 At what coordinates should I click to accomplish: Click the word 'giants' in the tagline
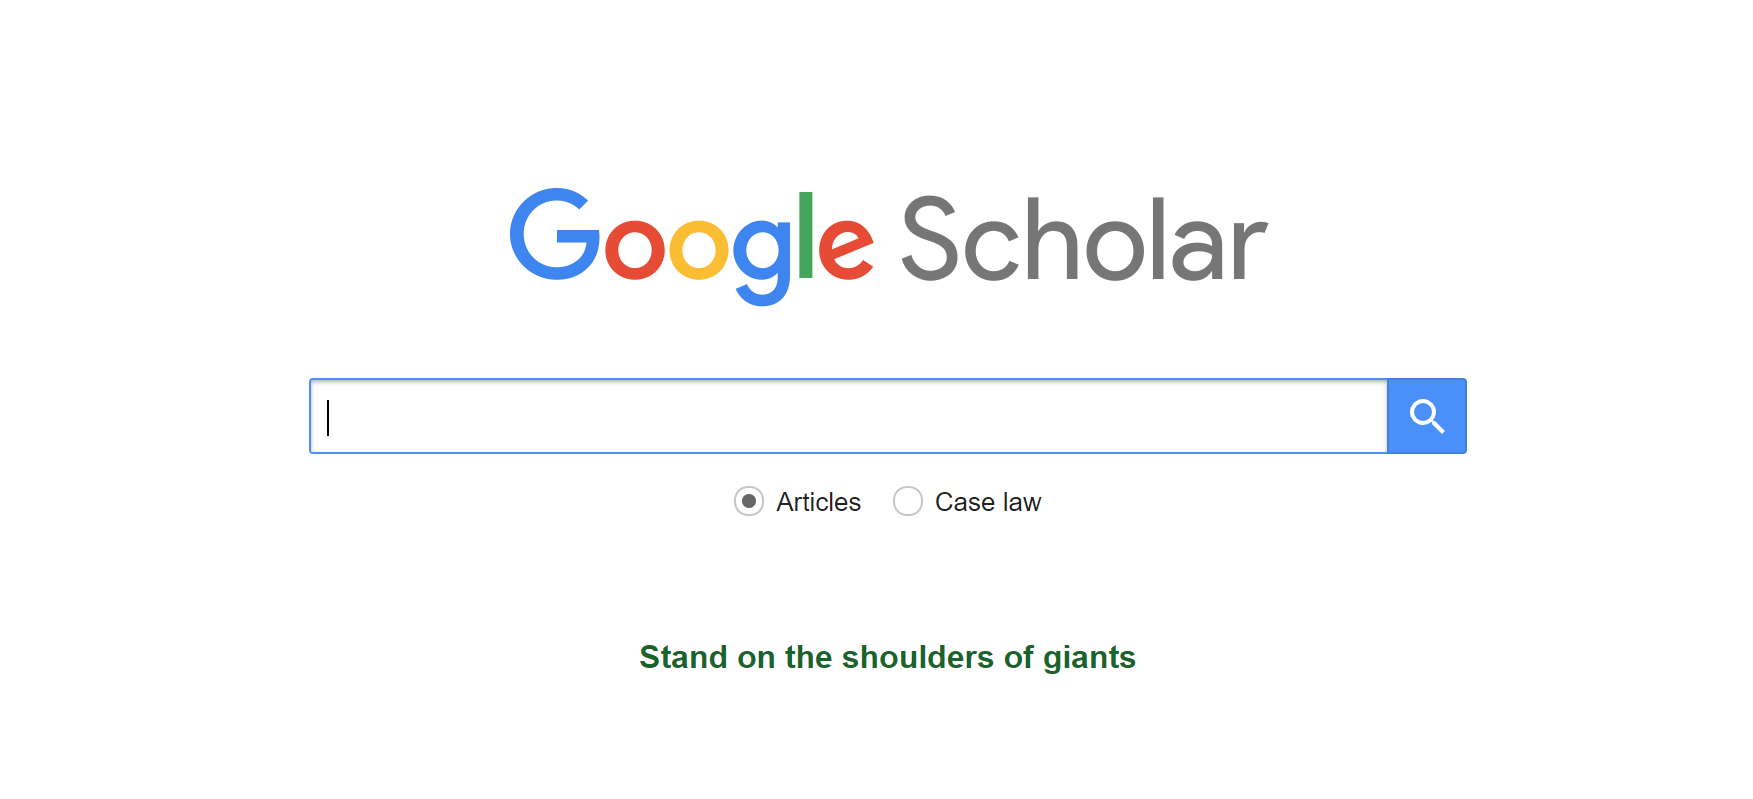pyautogui.click(x=1089, y=659)
